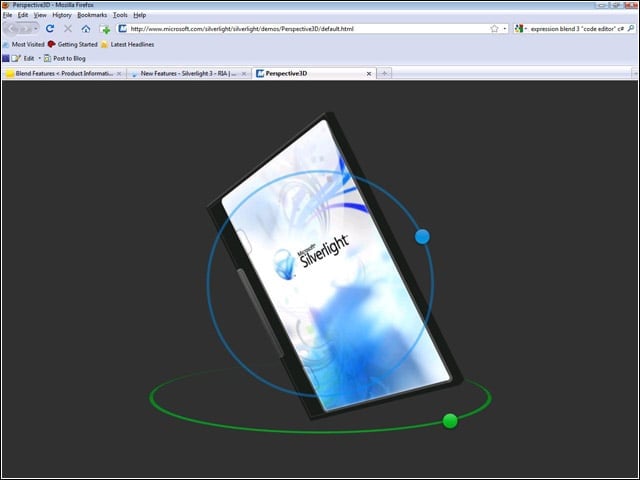Close the New Features Silverlight 3 tab

coord(244,73)
